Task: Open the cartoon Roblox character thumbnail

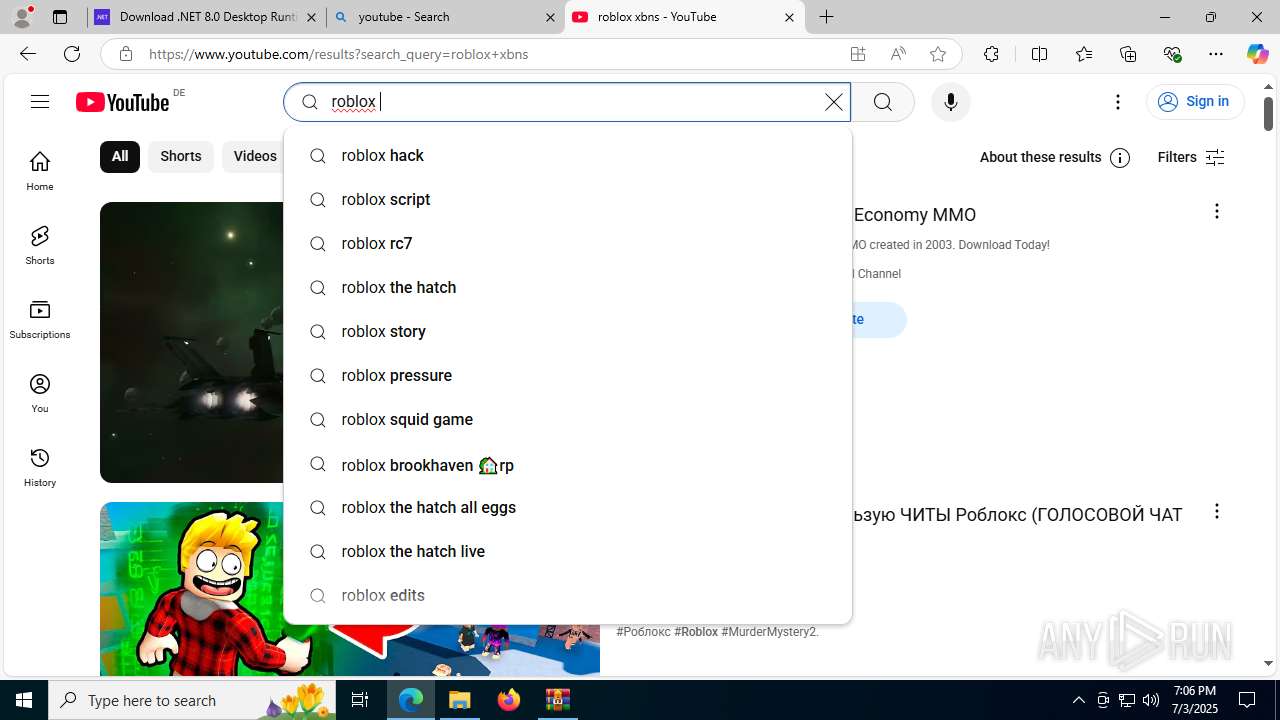Action: click(x=192, y=589)
